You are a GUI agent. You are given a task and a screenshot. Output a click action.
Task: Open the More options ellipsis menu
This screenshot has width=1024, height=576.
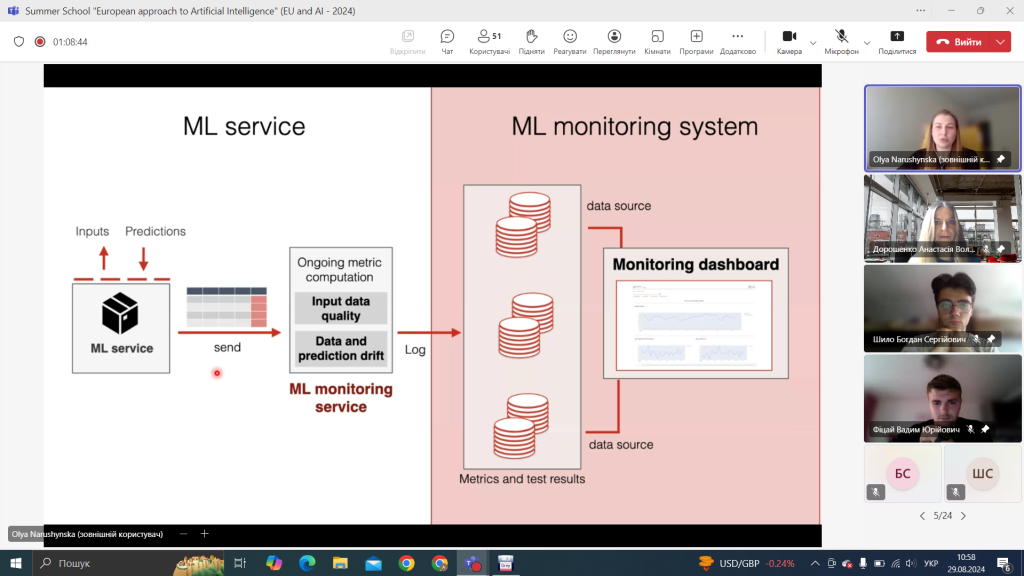click(738, 41)
